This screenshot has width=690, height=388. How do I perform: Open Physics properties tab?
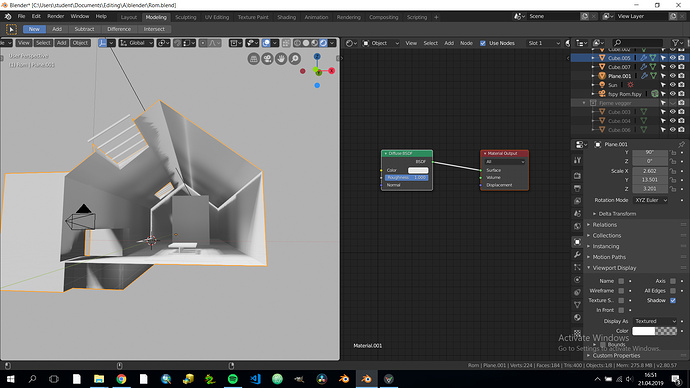point(577,280)
